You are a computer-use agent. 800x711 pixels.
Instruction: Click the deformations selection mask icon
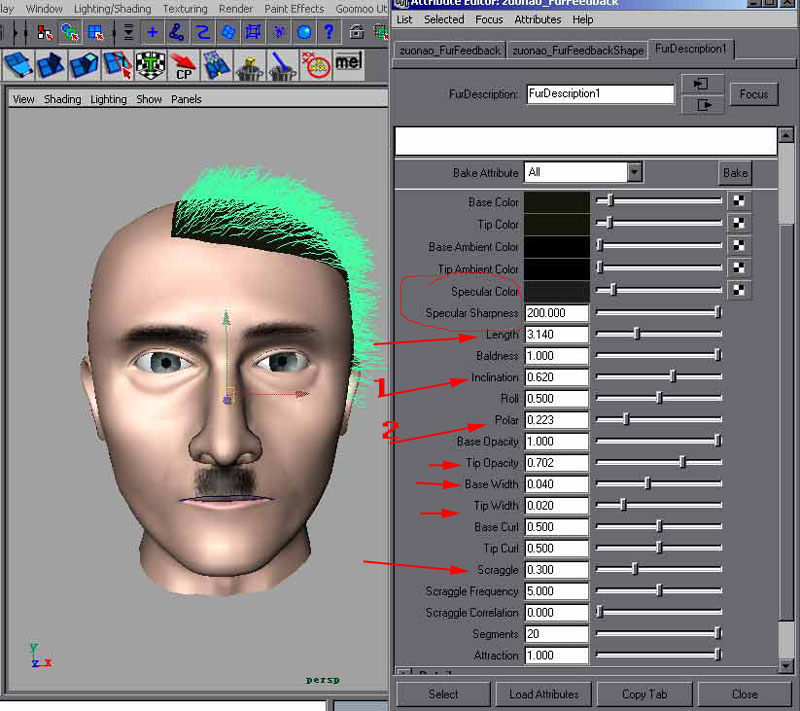coord(254,33)
